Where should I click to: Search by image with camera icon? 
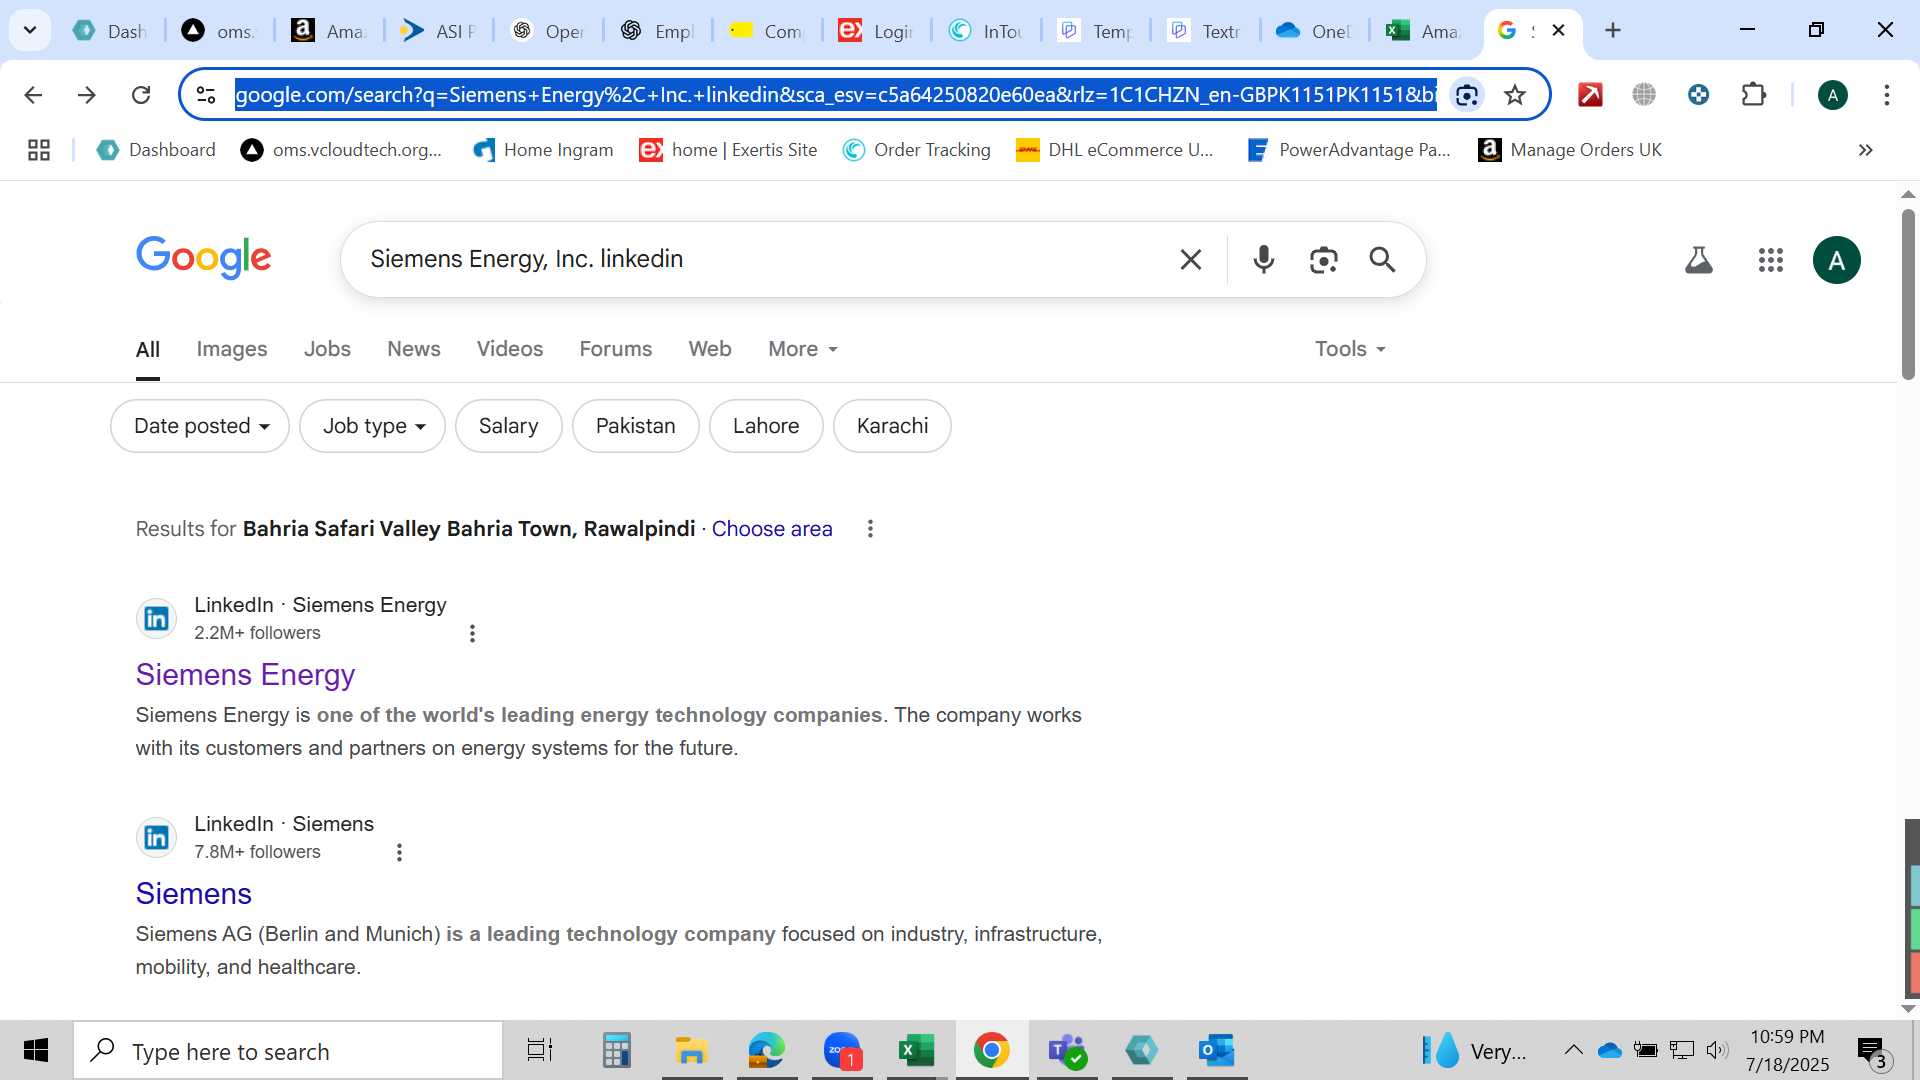pyautogui.click(x=1324, y=260)
